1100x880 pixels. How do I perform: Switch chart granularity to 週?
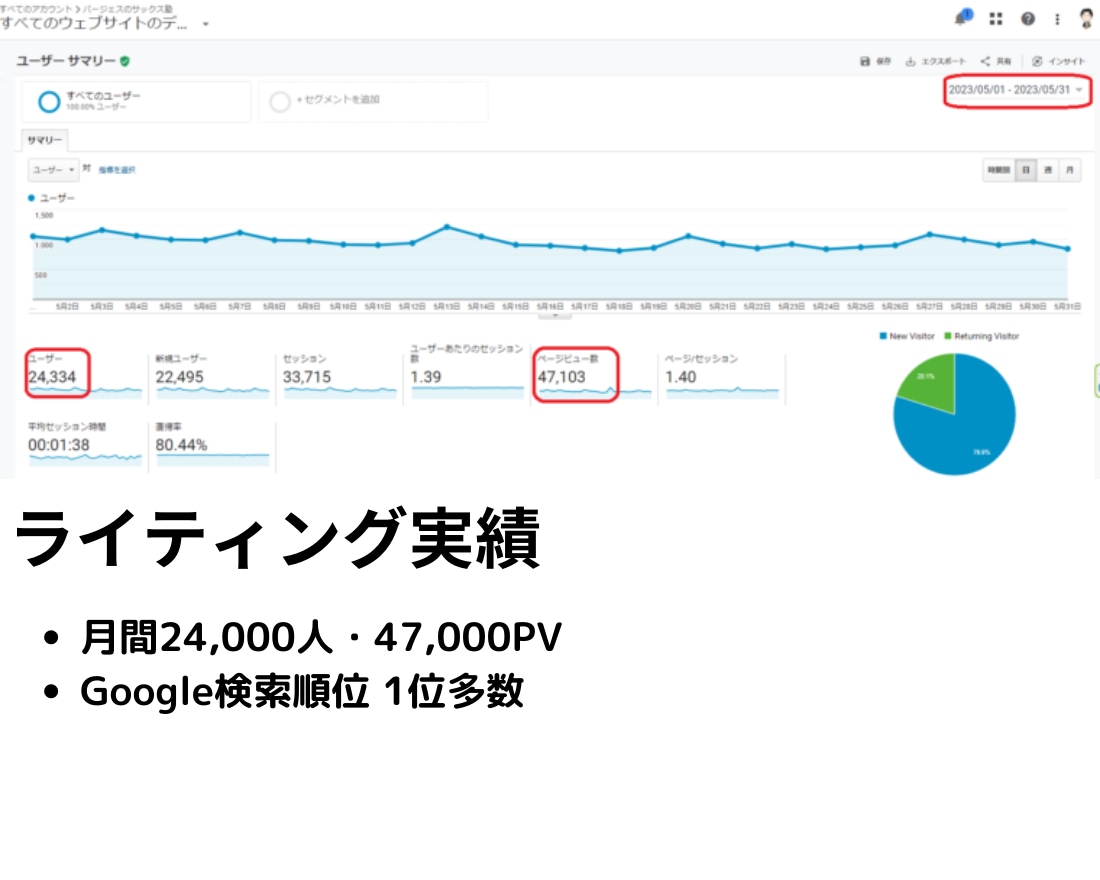[1048, 170]
